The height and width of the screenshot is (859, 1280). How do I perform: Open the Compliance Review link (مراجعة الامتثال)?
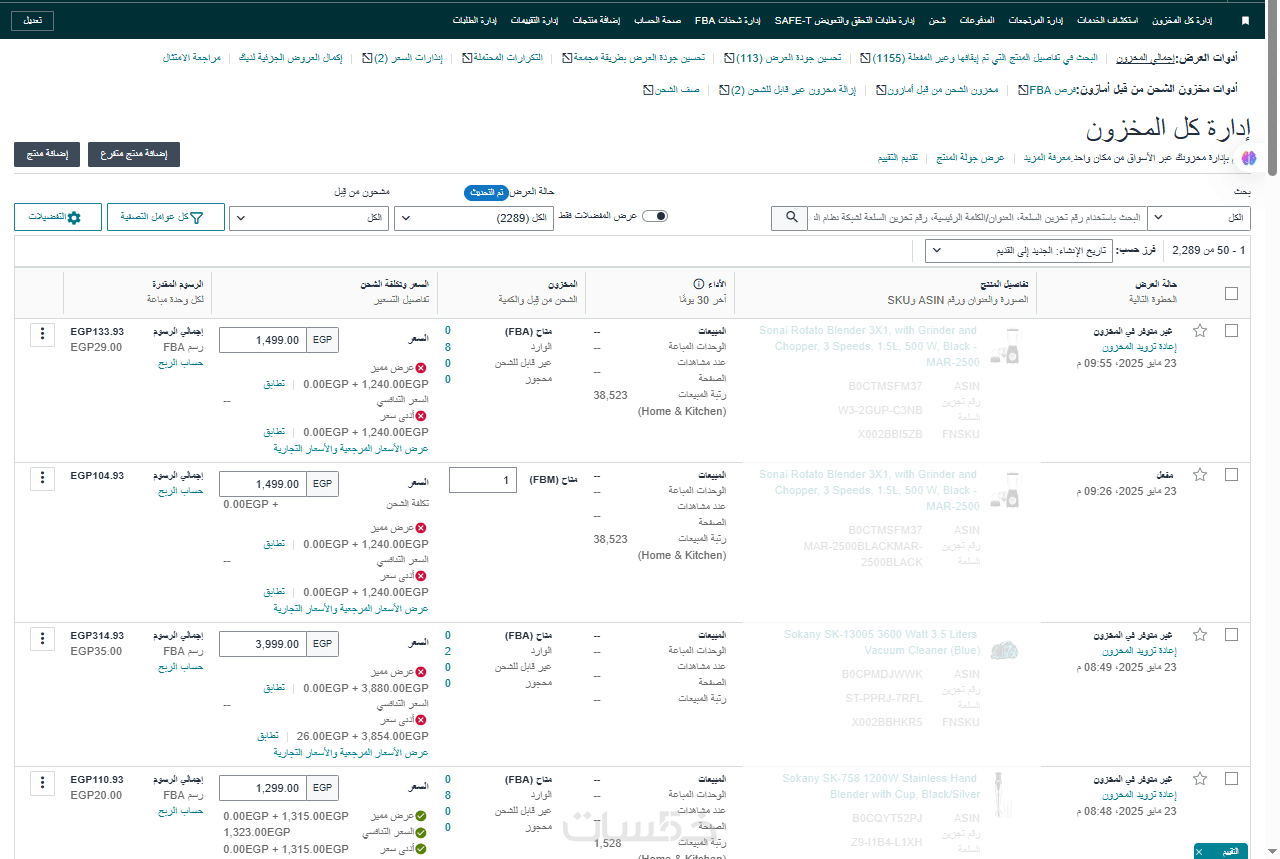coord(192,58)
